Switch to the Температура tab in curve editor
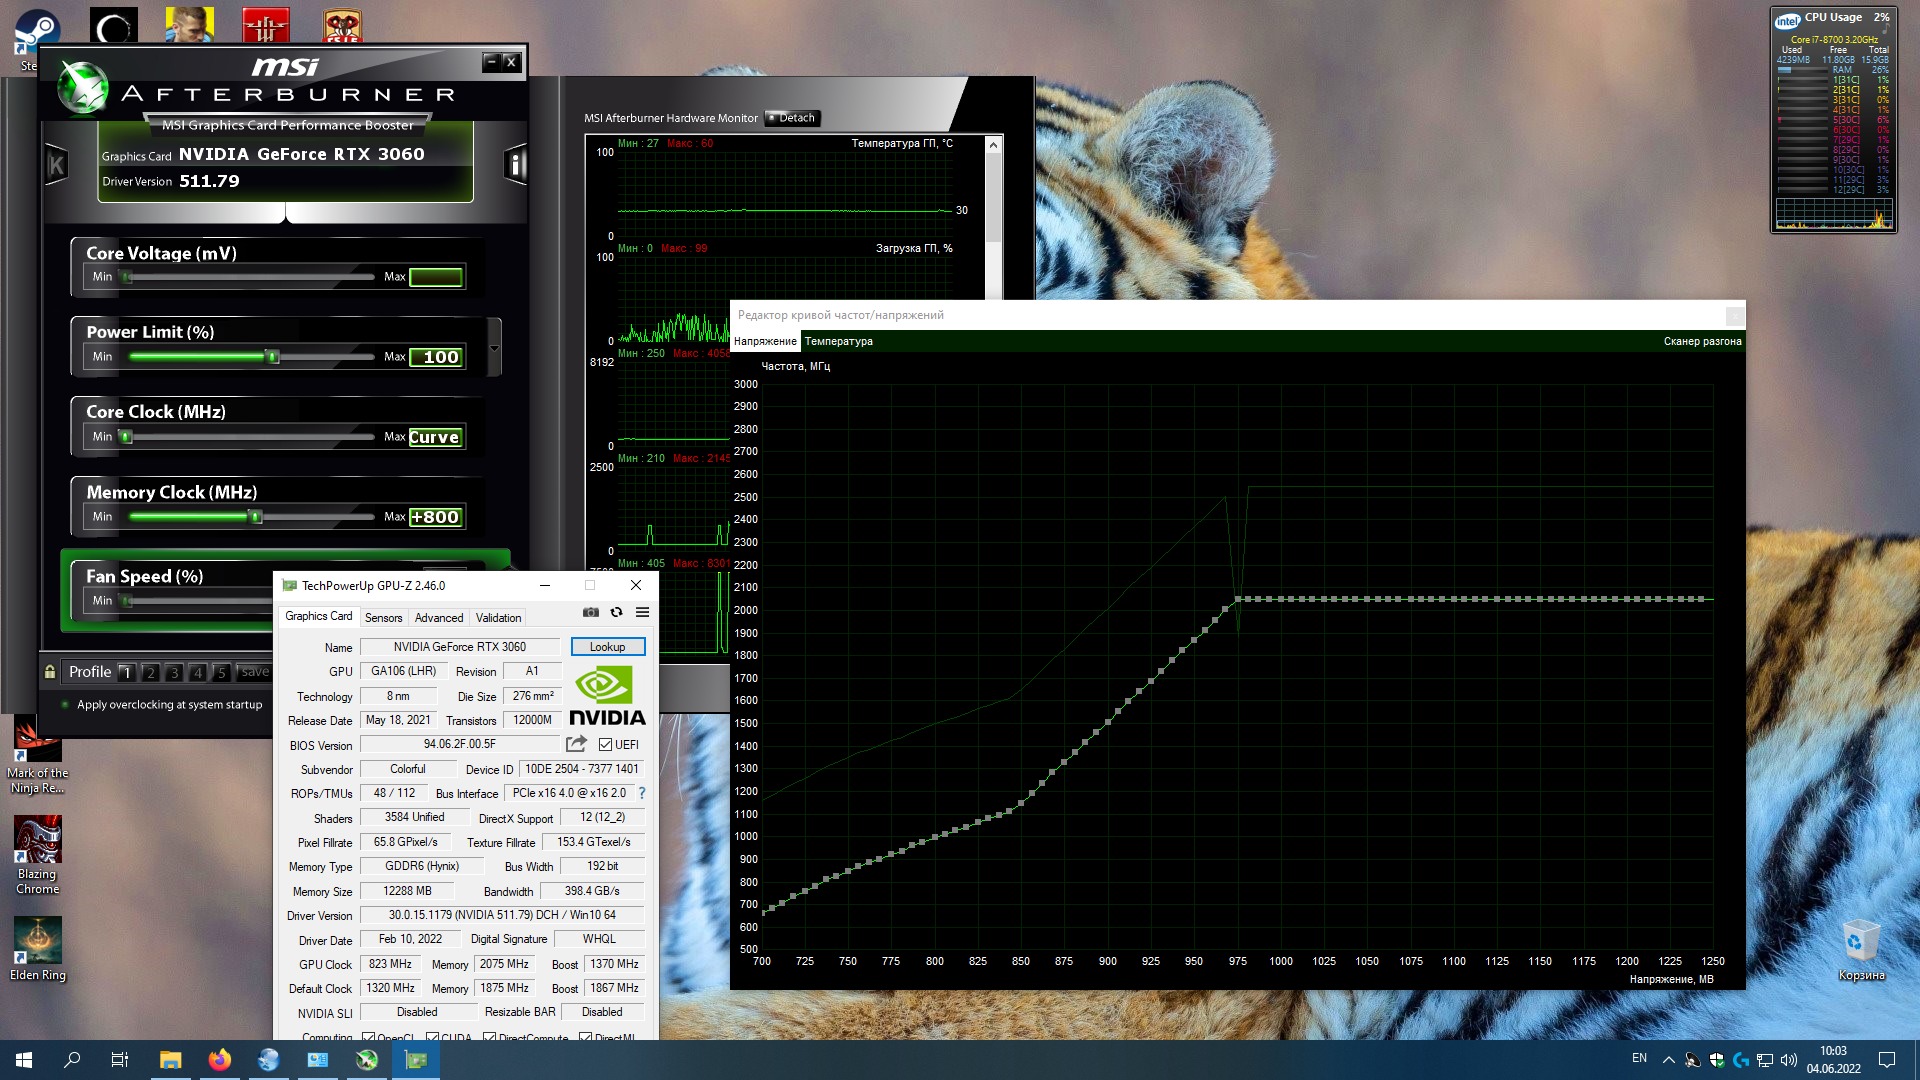This screenshot has width=1920, height=1080. point(838,342)
